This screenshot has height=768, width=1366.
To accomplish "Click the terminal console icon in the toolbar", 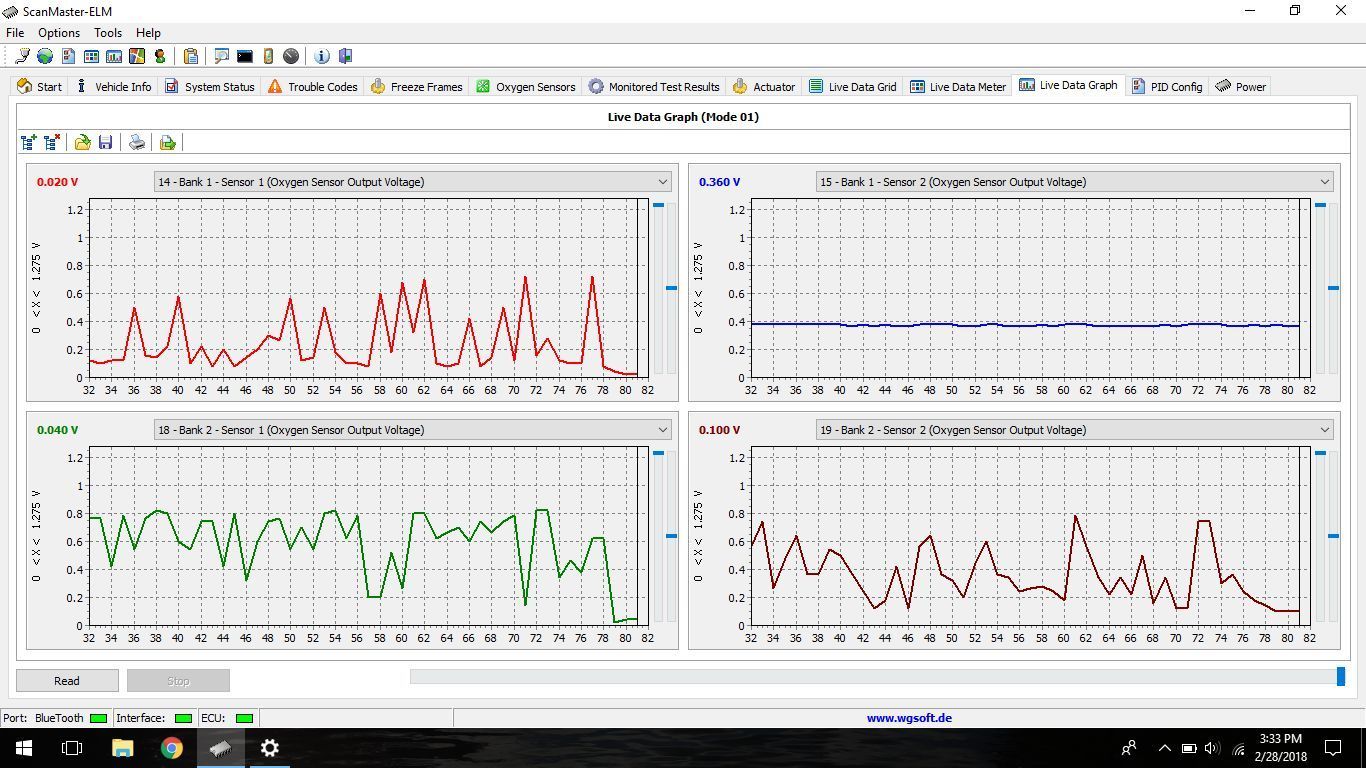I will 244,56.
